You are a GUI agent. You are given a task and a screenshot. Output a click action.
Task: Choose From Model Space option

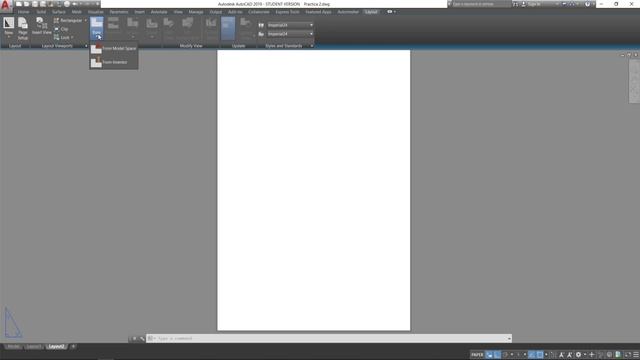(x=114, y=49)
